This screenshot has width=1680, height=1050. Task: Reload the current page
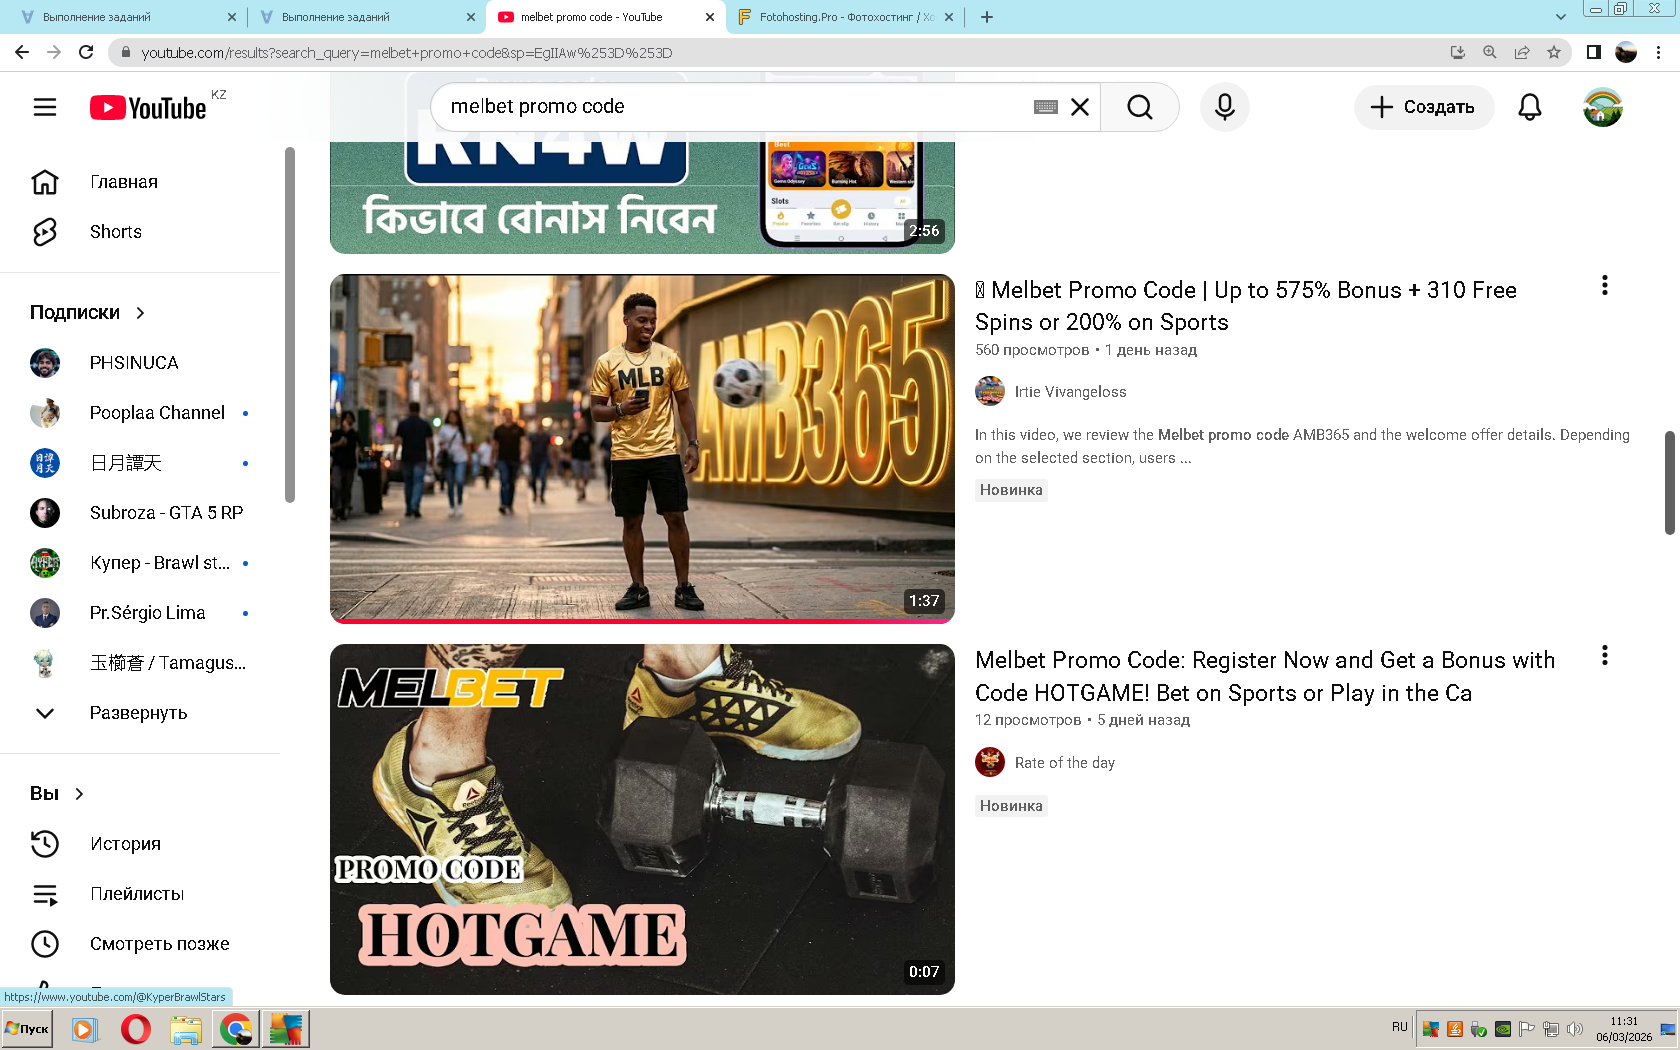(x=86, y=52)
